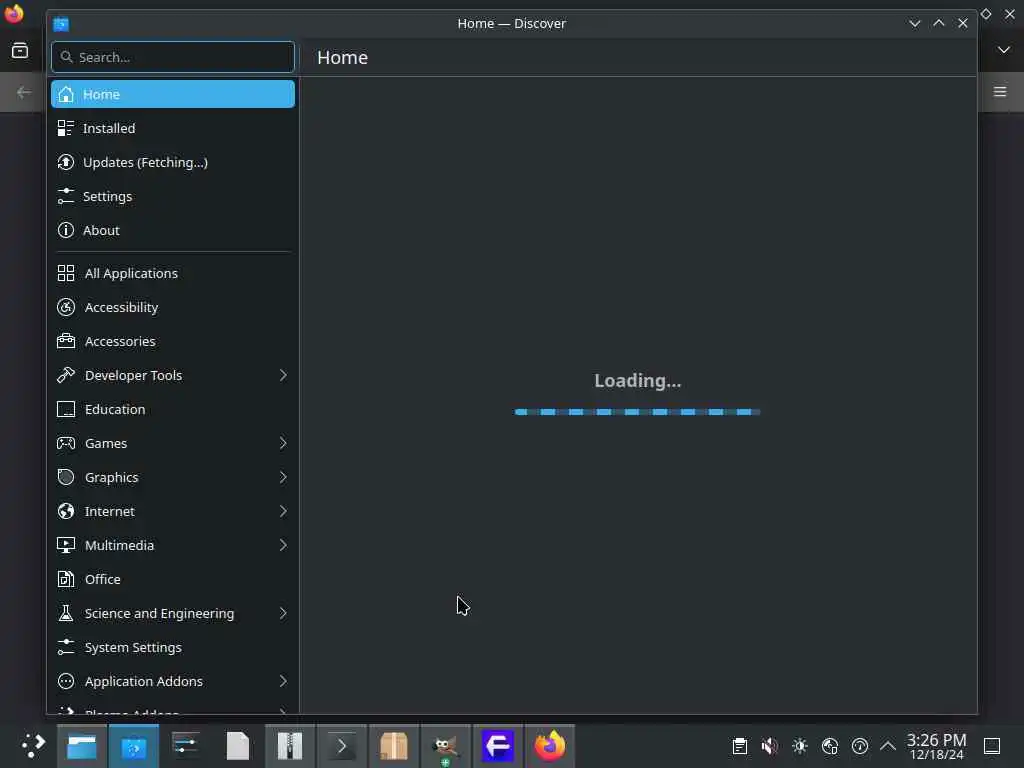Open the purple F app in taskbar
The height and width of the screenshot is (768, 1024).
click(498, 746)
